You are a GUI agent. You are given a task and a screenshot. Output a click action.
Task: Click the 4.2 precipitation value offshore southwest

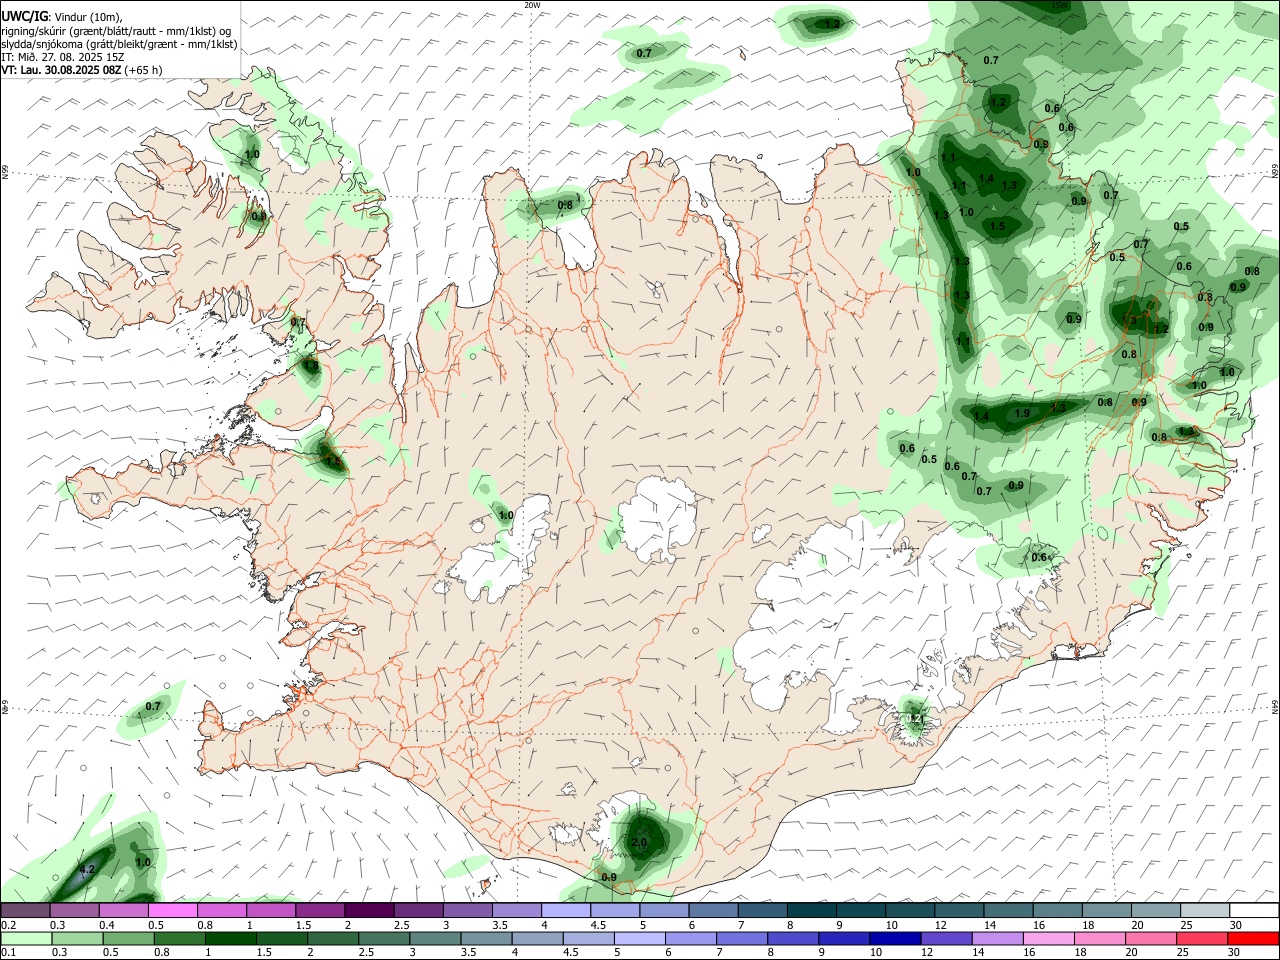tap(87, 869)
